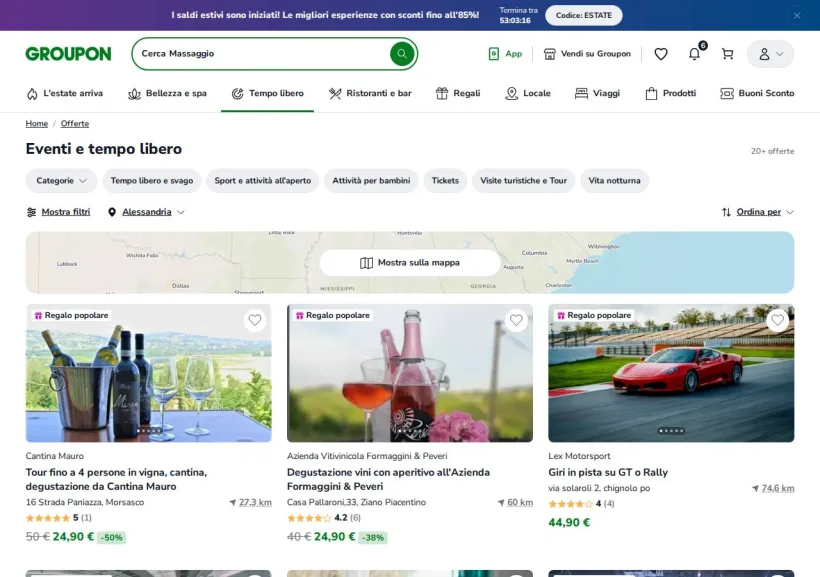Open the red Ferrari track image
The image size is (820, 577).
coord(671,373)
